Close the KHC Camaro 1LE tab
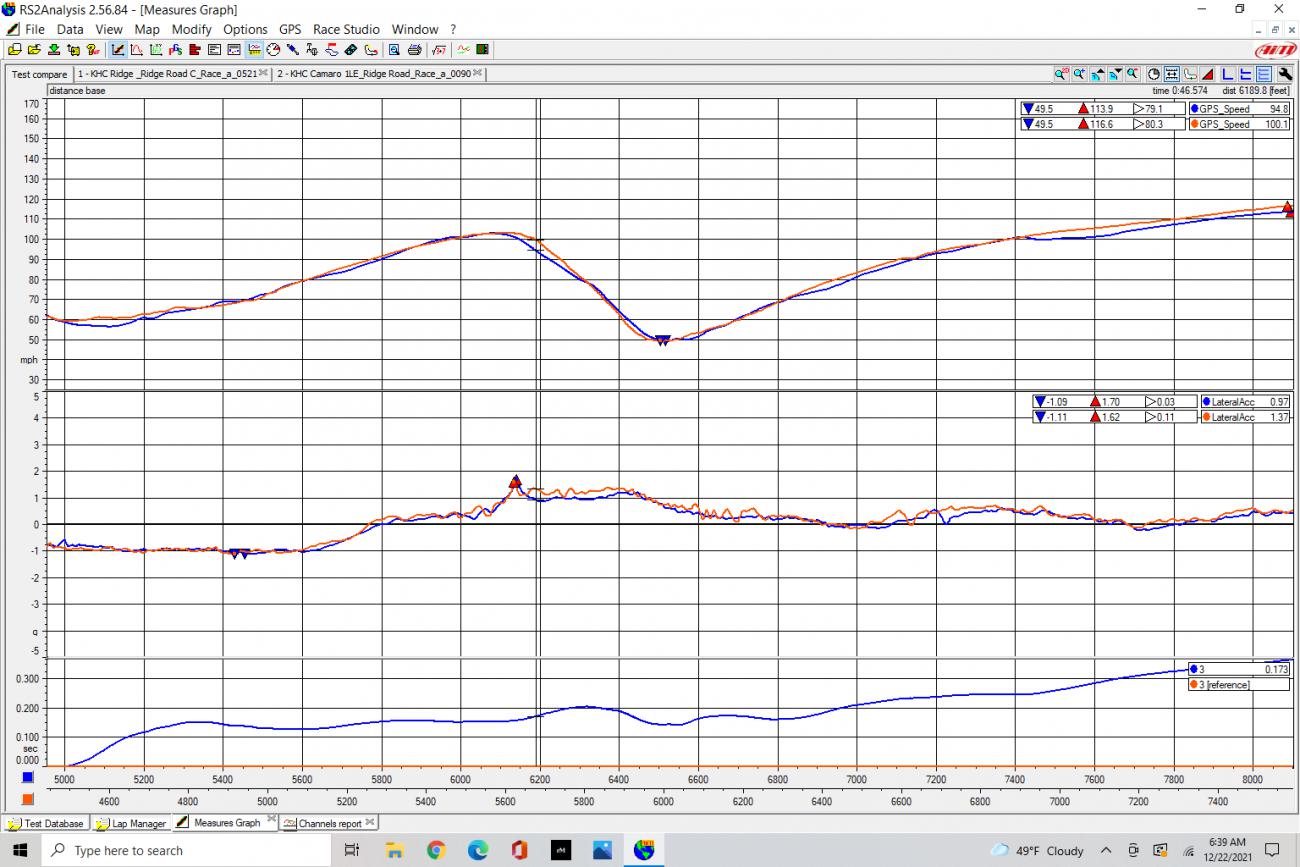The height and width of the screenshot is (867, 1300). point(479,73)
